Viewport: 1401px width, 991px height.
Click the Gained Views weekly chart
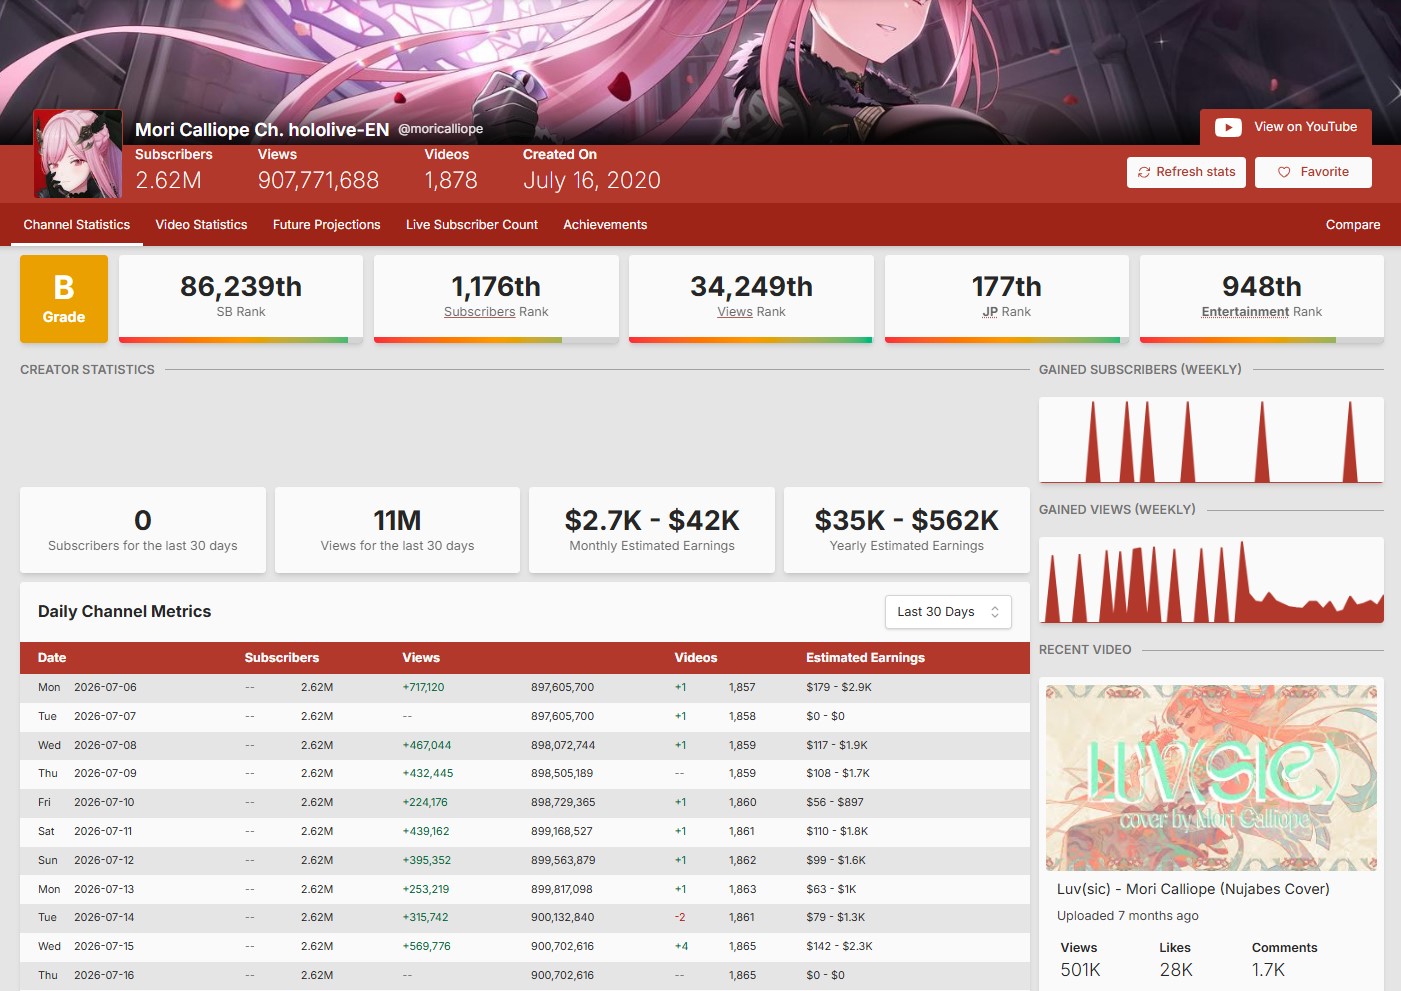click(1211, 580)
